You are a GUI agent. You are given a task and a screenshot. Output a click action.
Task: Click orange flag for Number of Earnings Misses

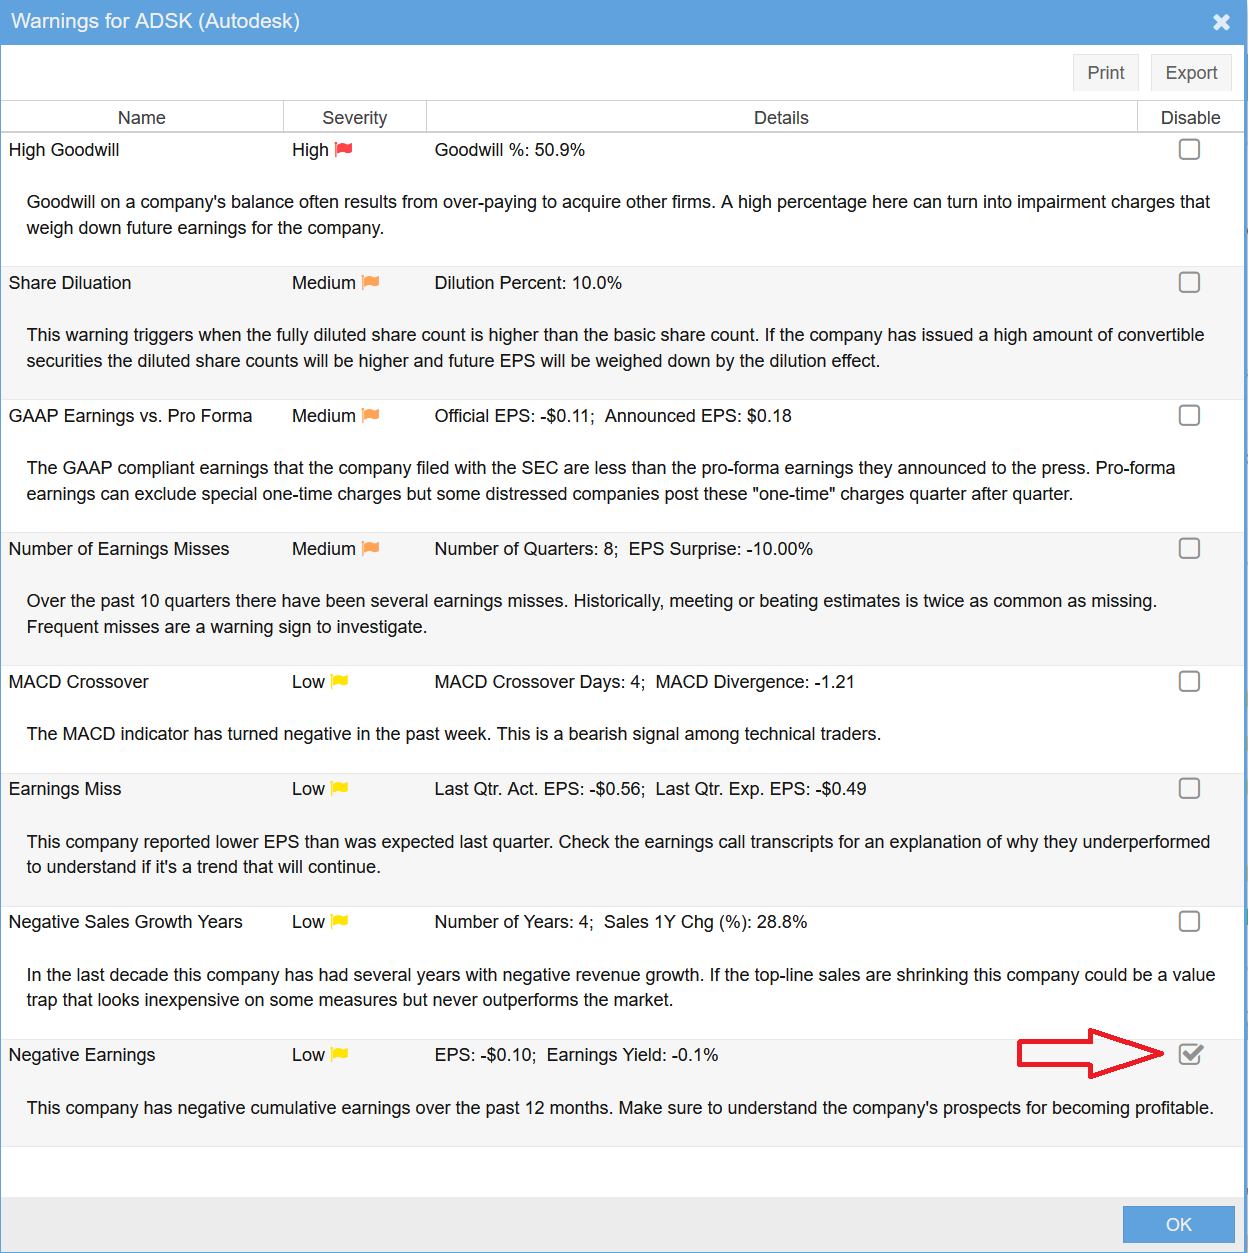[x=370, y=548]
